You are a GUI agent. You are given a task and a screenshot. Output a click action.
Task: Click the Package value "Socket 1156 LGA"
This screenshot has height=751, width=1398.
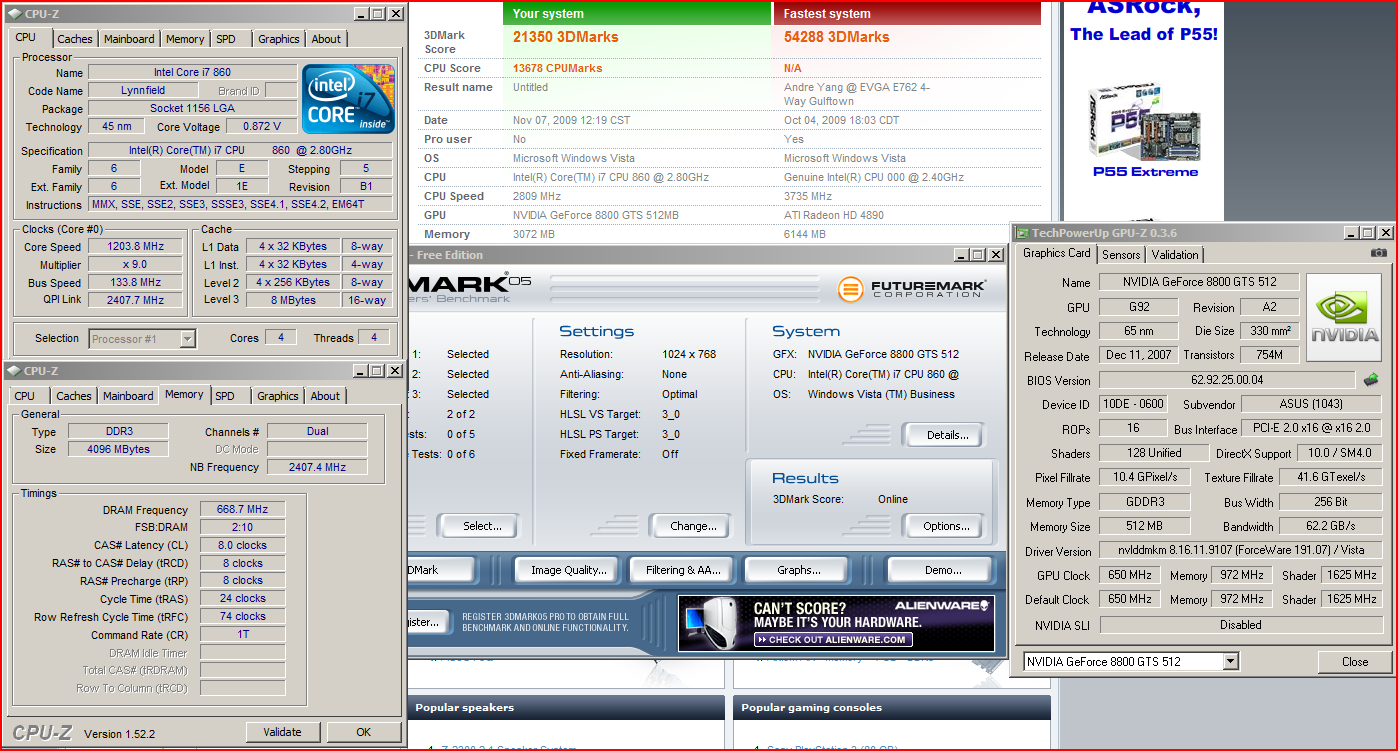[192, 109]
